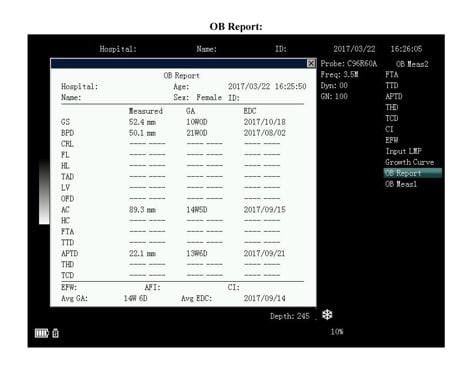
Task: Click AC EDC date 2017/09/15
Action: pyautogui.click(x=265, y=210)
